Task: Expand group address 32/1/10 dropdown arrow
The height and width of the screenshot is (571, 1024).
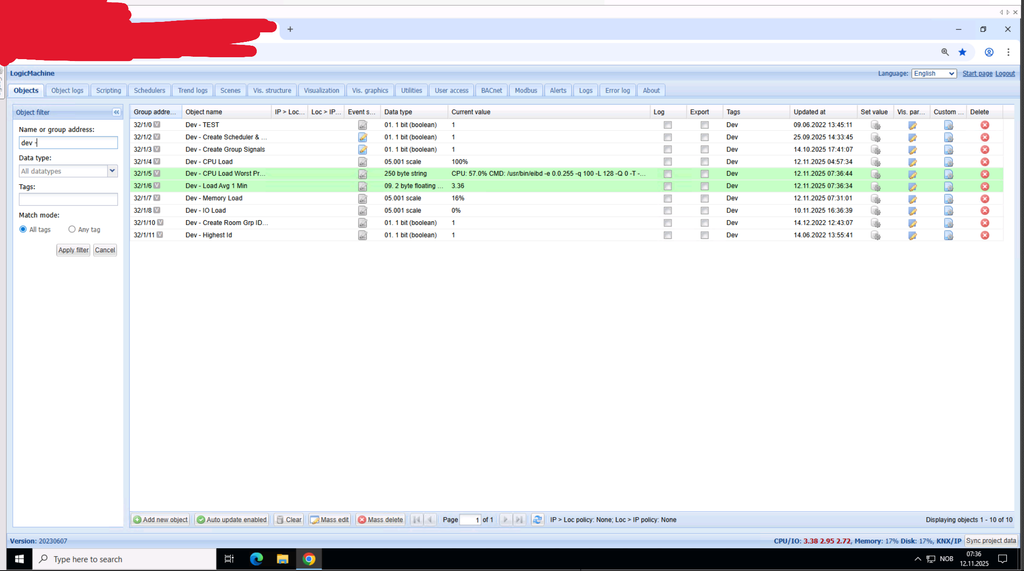Action: 160,223
